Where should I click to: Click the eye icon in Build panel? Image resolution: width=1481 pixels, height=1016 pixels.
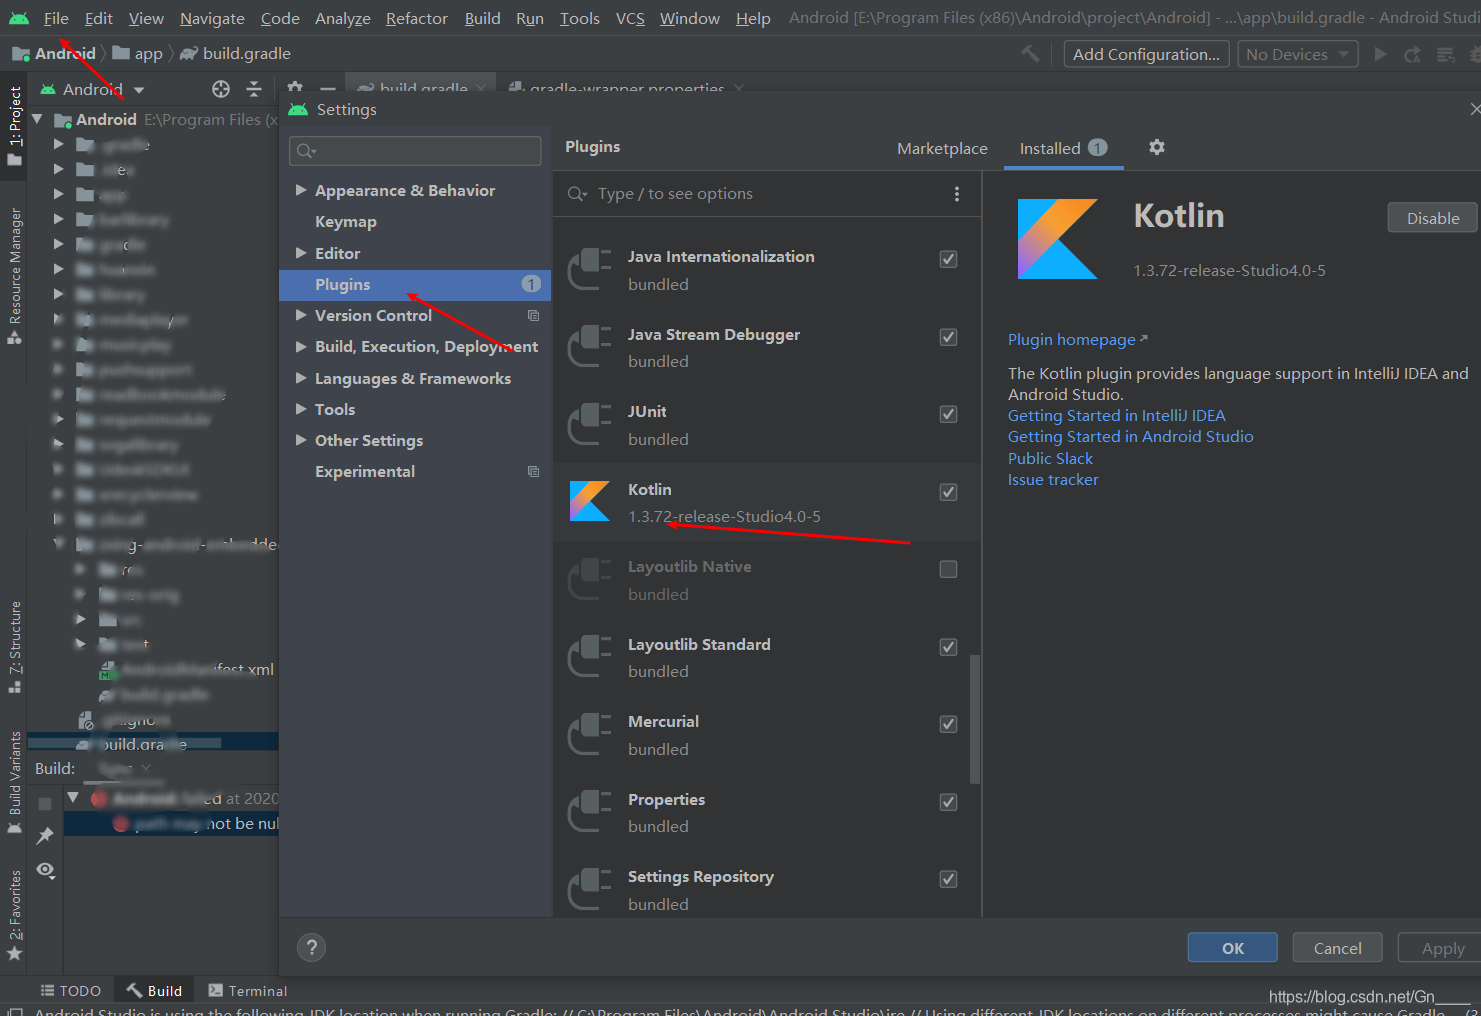(46, 870)
